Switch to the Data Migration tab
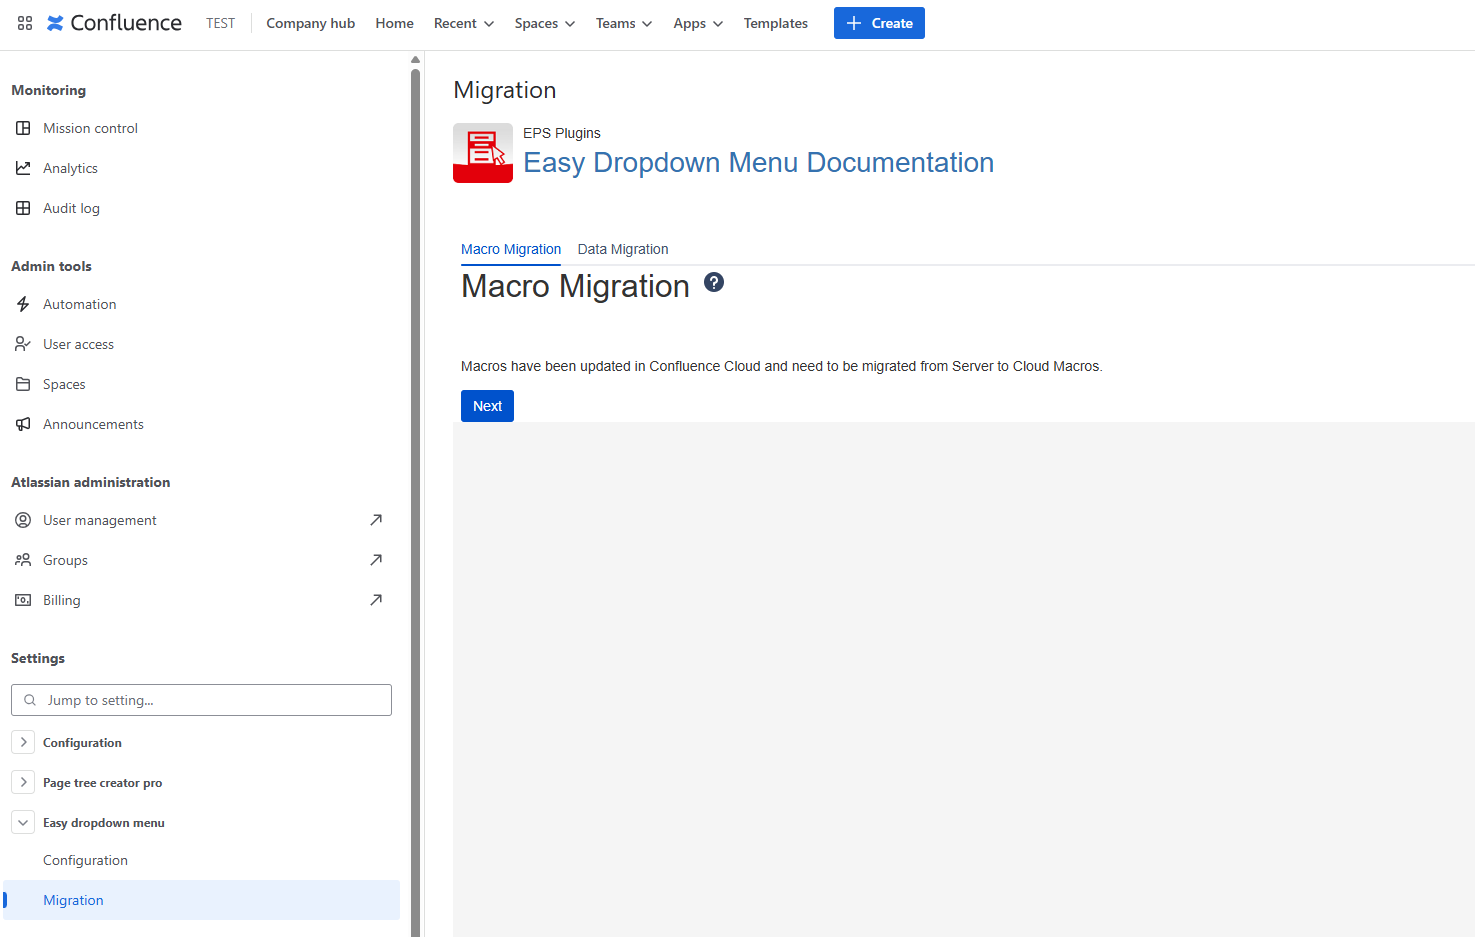Viewport: 1475px width, 937px height. [623, 249]
